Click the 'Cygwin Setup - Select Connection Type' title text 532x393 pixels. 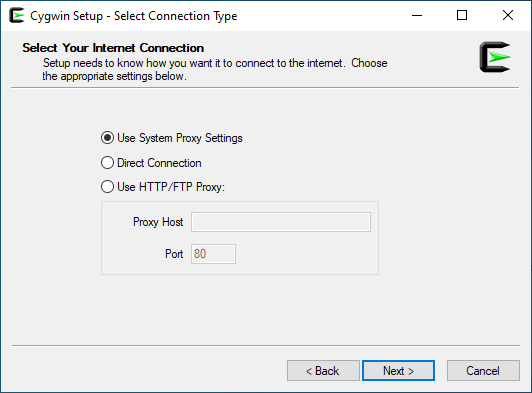click(134, 16)
